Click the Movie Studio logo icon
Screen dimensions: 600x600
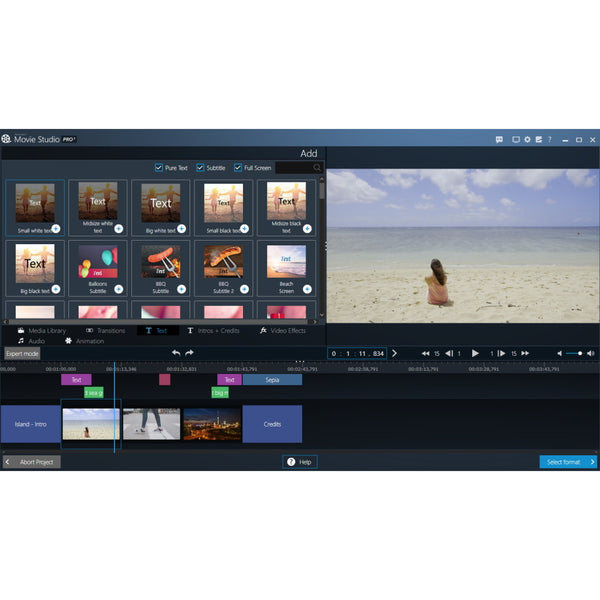6,139
